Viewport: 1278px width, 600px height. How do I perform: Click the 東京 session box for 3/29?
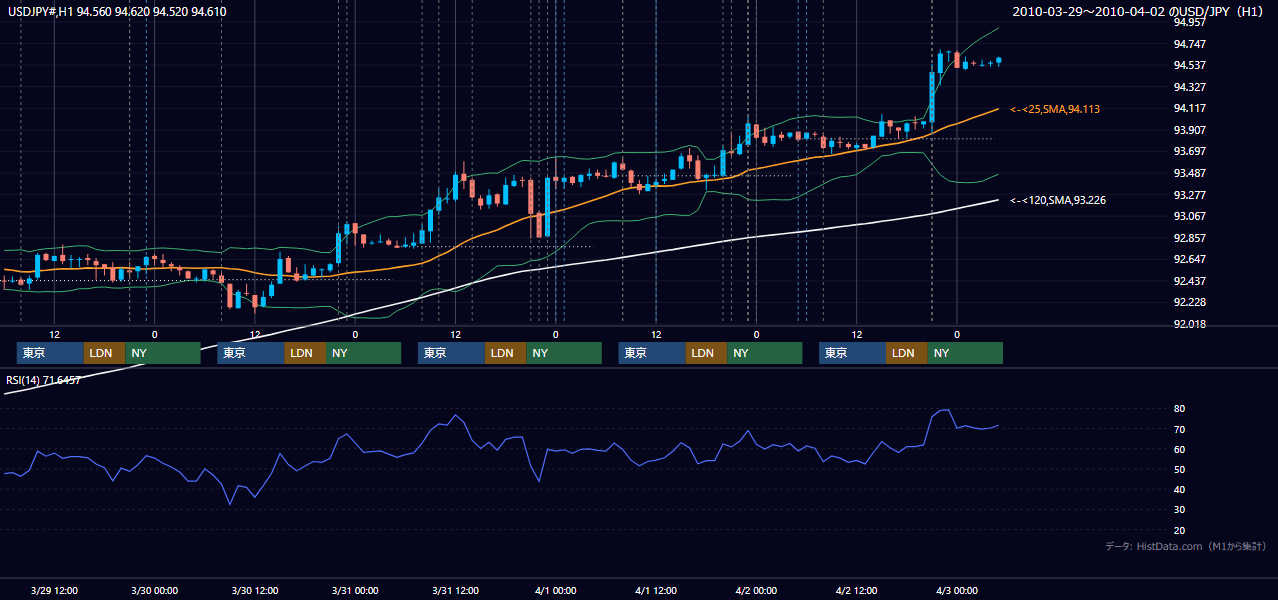pos(50,353)
